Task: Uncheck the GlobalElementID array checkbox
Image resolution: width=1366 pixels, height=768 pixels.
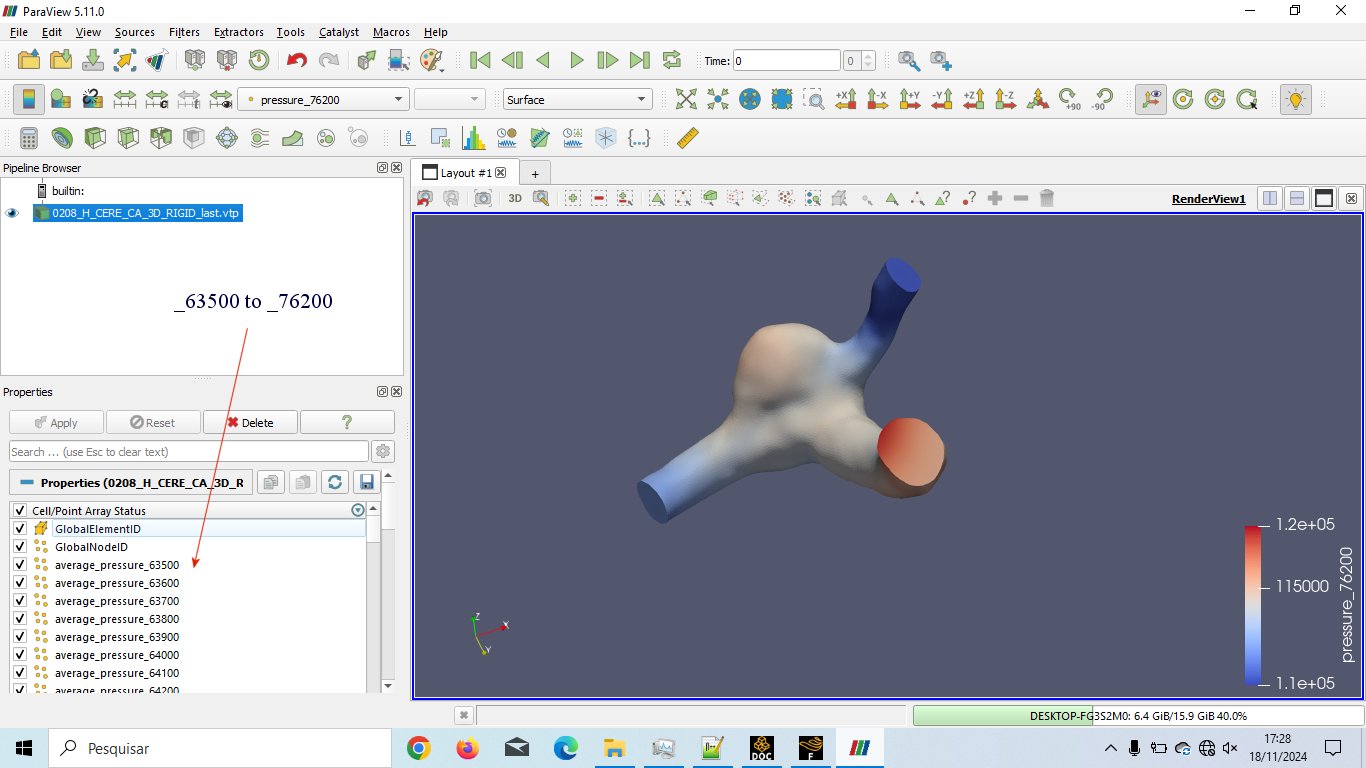Action: tap(20, 528)
